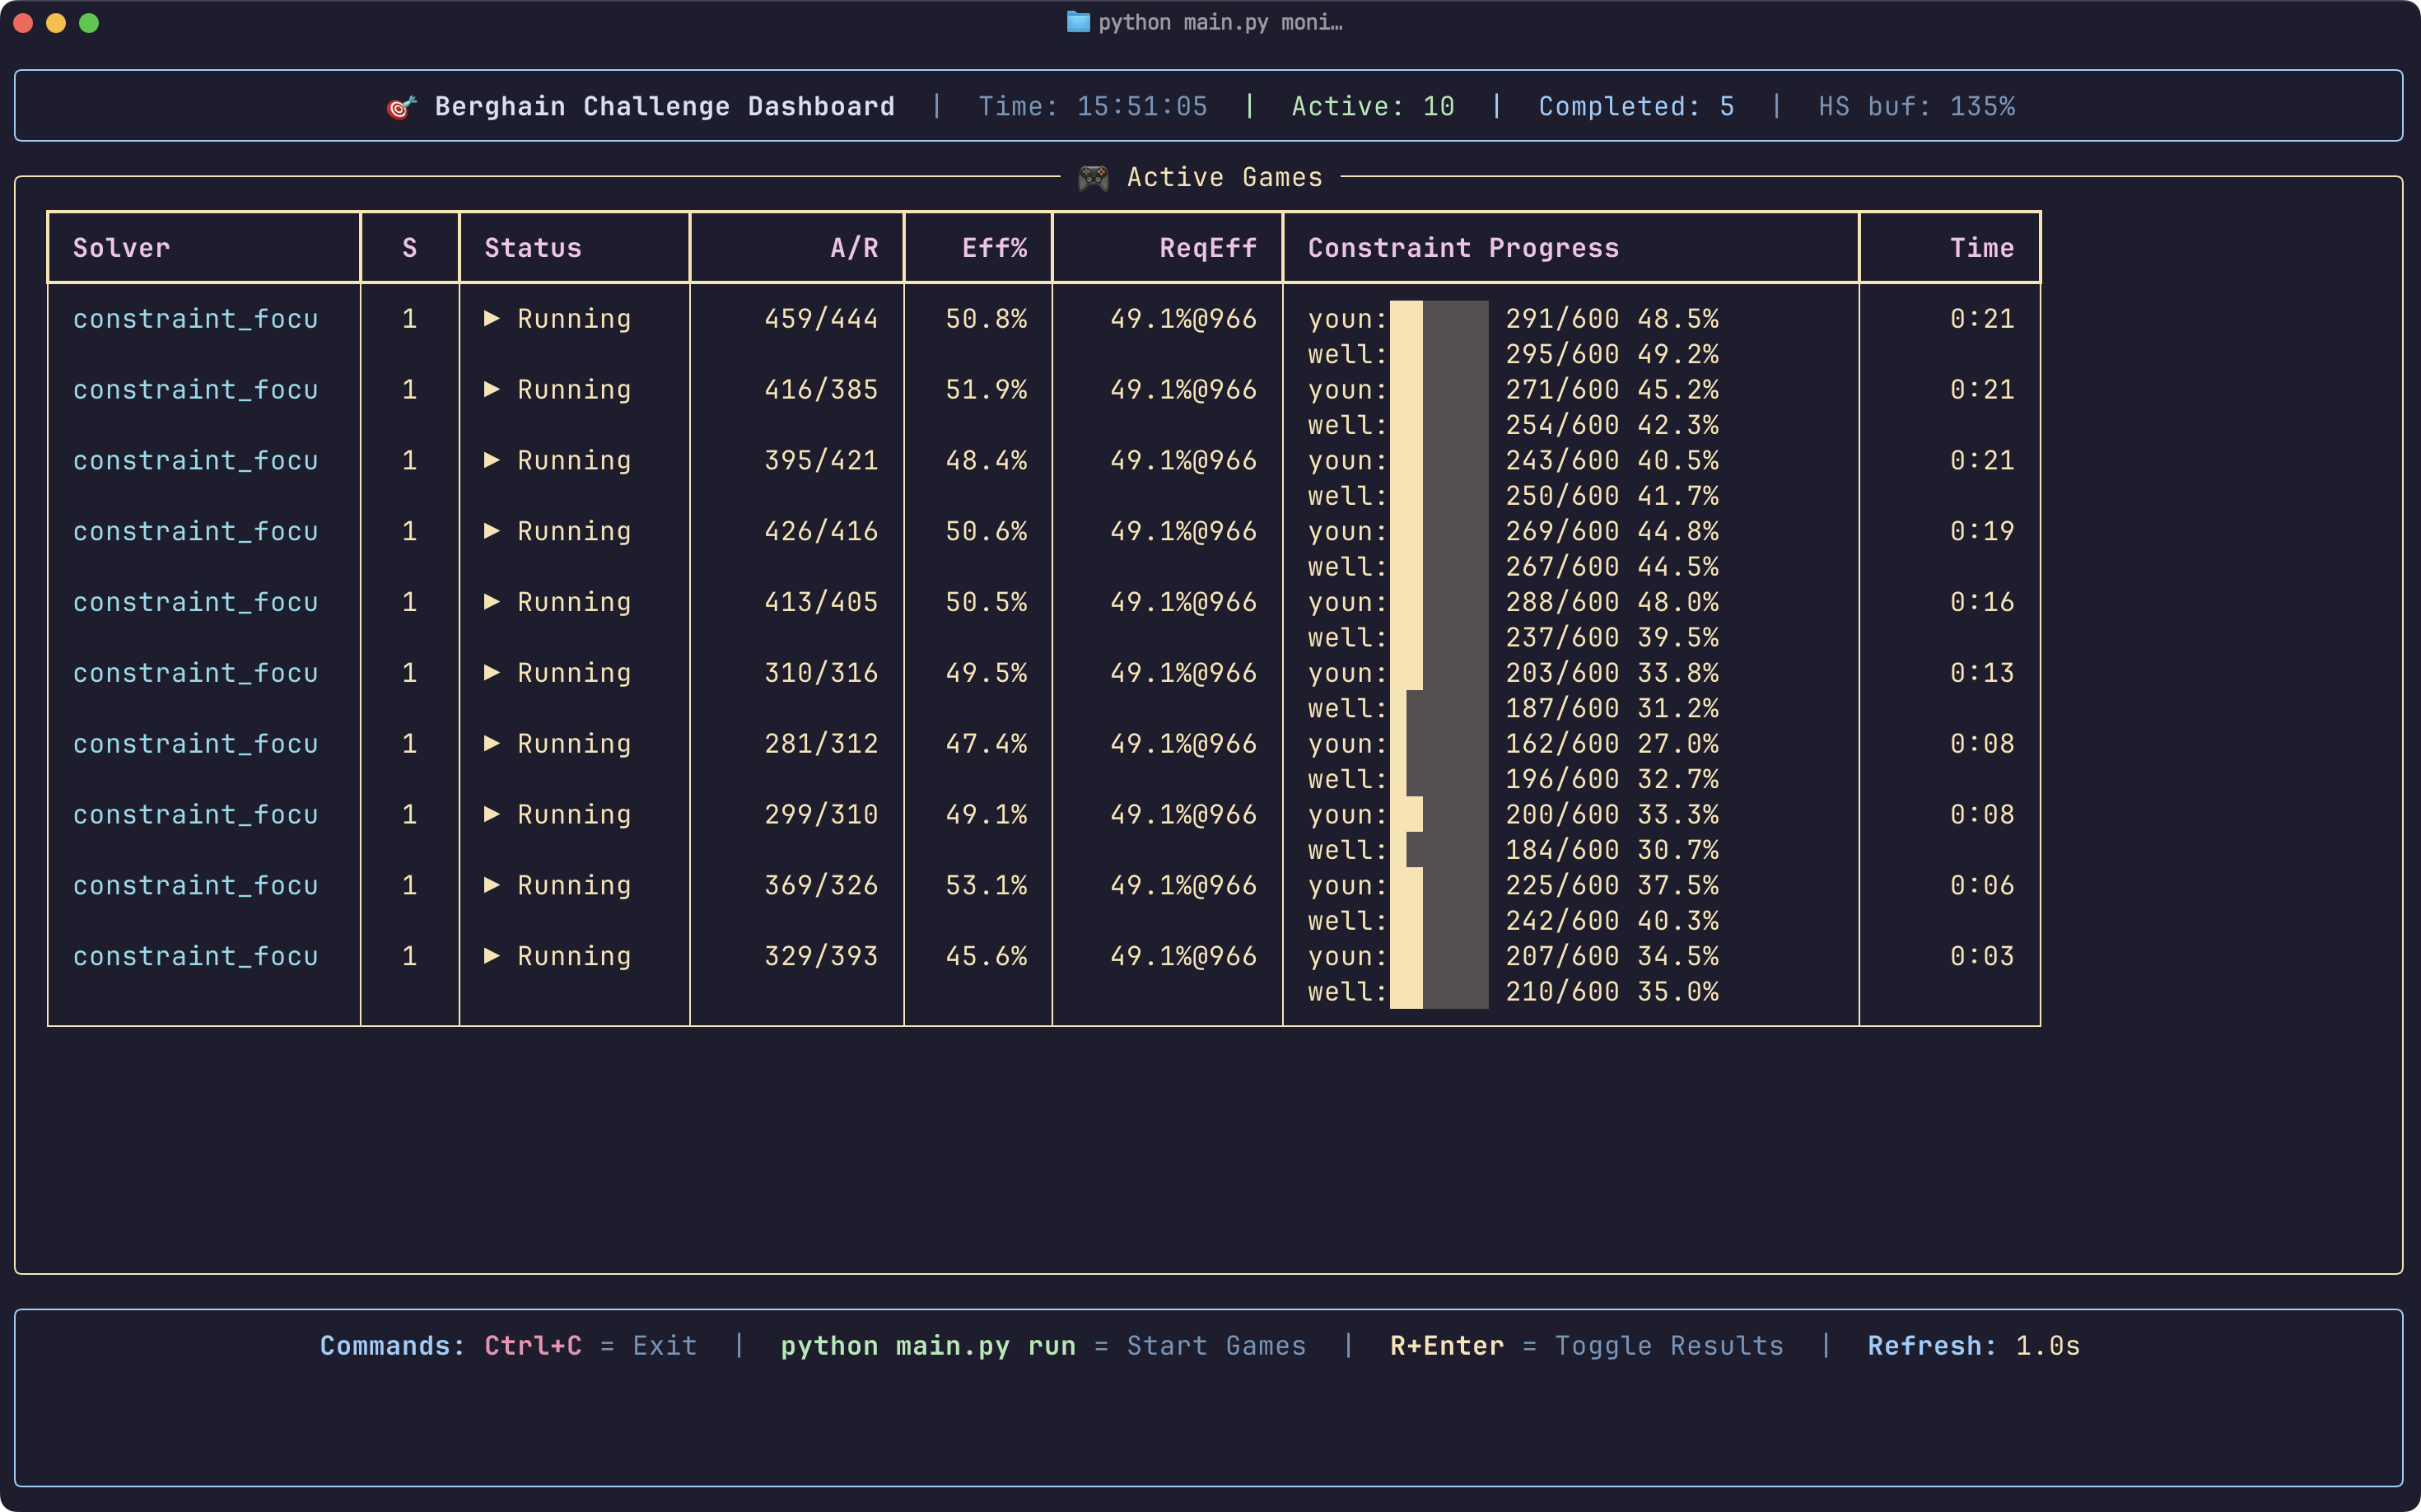
Task: Click the Active: 10 counter in header
Action: point(1373,106)
